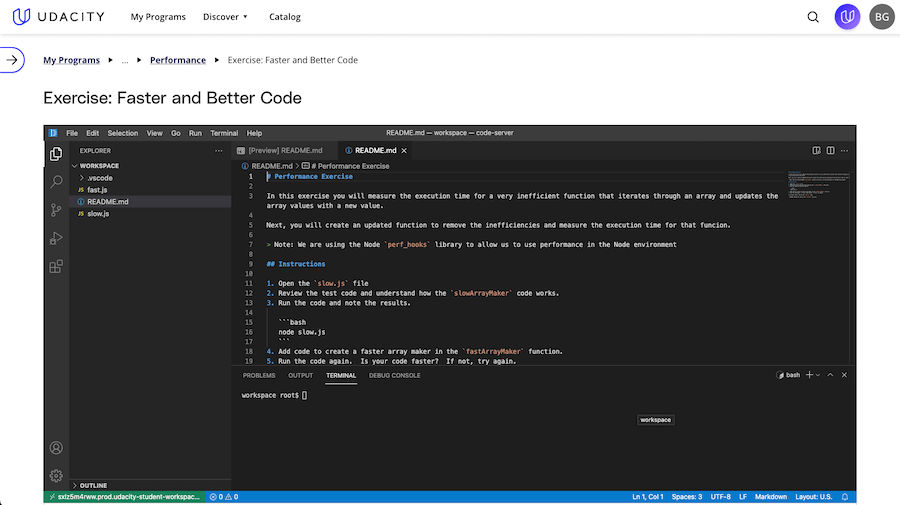Viewport: 900px width, 505px height.
Task: Open the Terminal menu
Action: tap(224, 133)
